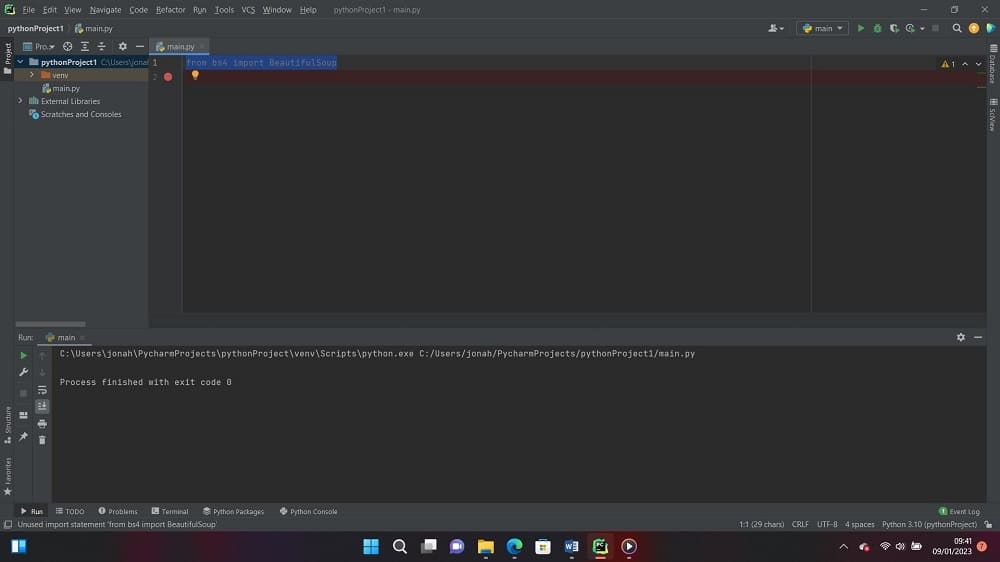Toggle soft-wrap in the run console
This screenshot has width=1000, height=562.
click(x=42, y=389)
